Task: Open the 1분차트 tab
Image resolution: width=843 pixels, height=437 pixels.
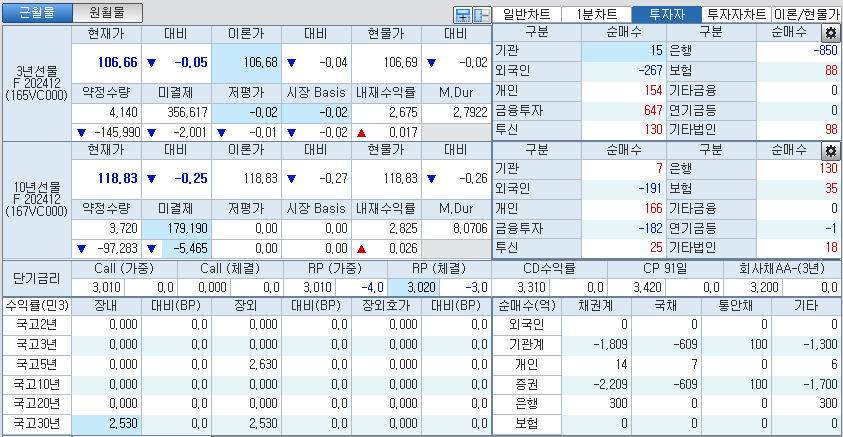Action: pos(597,15)
